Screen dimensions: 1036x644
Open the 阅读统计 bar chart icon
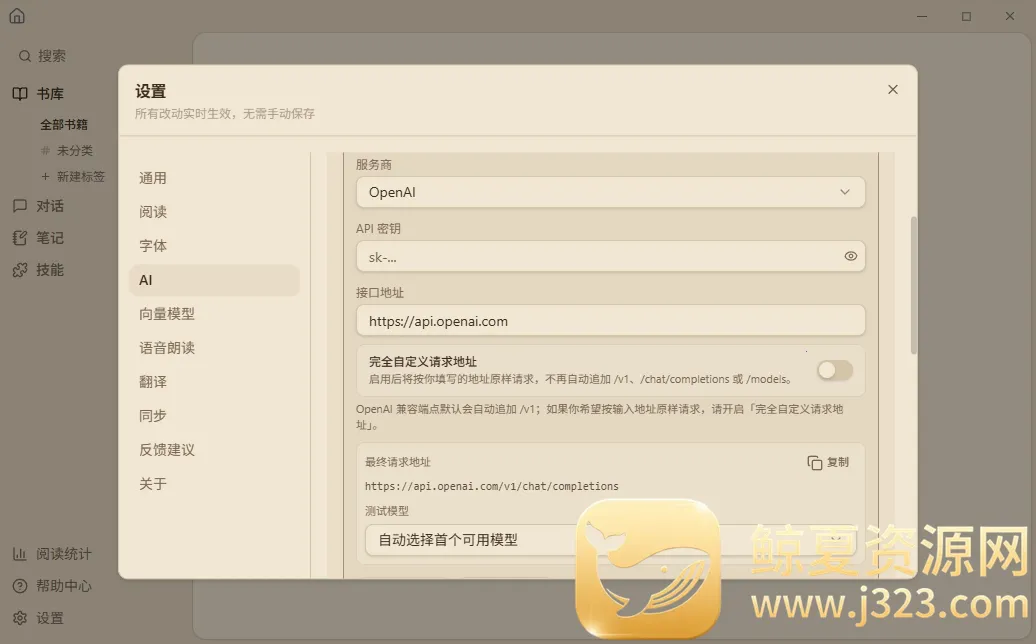20,554
